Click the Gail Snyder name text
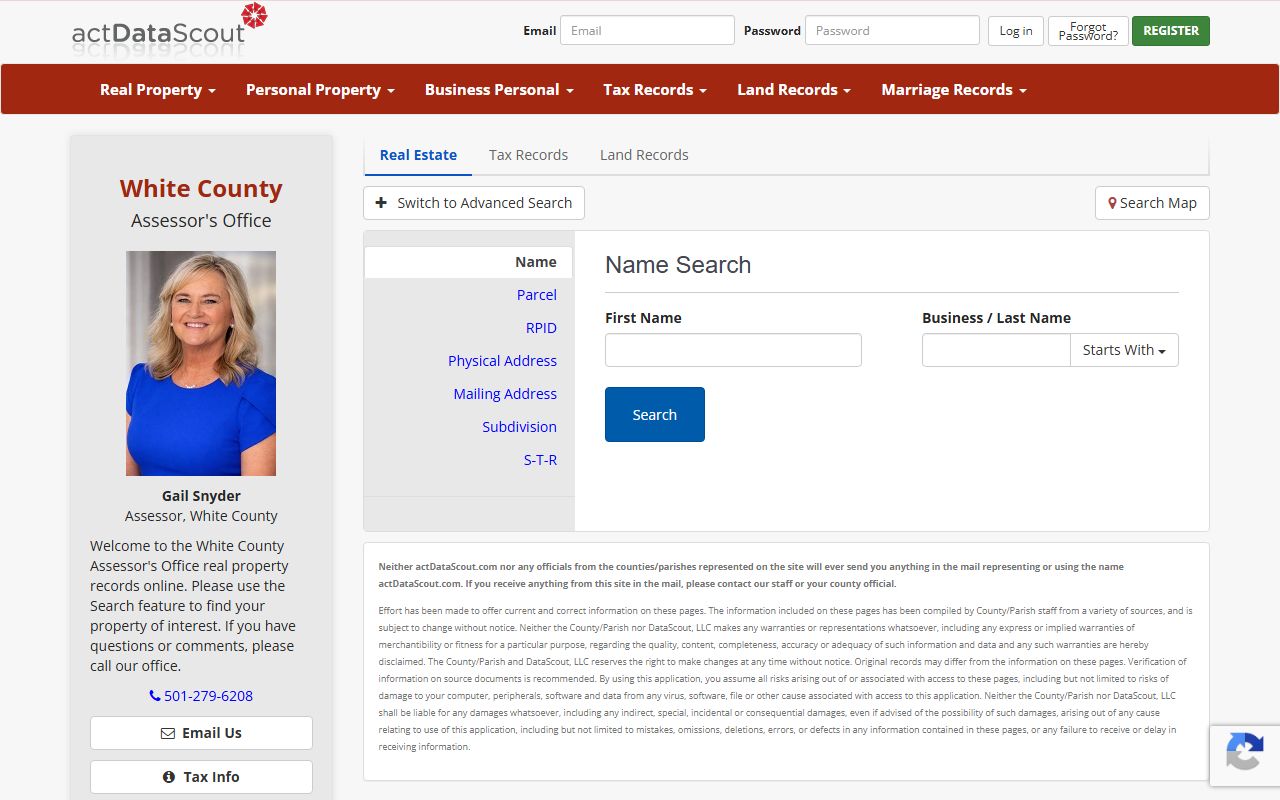Image resolution: width=1280 pixels, height=800 pixels. pos(201,496)
